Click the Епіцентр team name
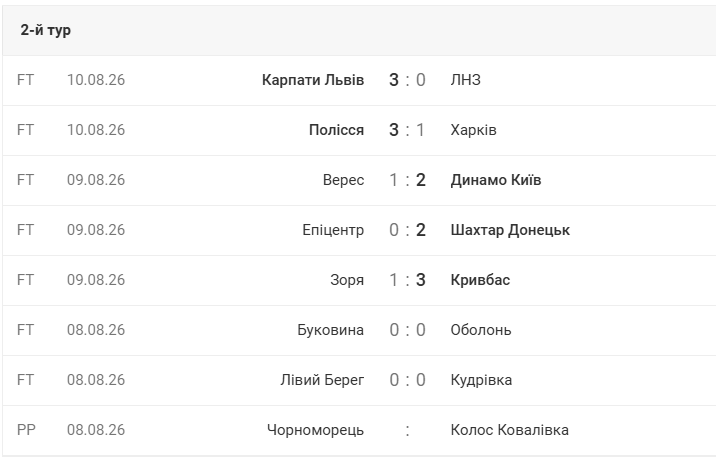The image size is (716, 457). (x=333, y=230)
